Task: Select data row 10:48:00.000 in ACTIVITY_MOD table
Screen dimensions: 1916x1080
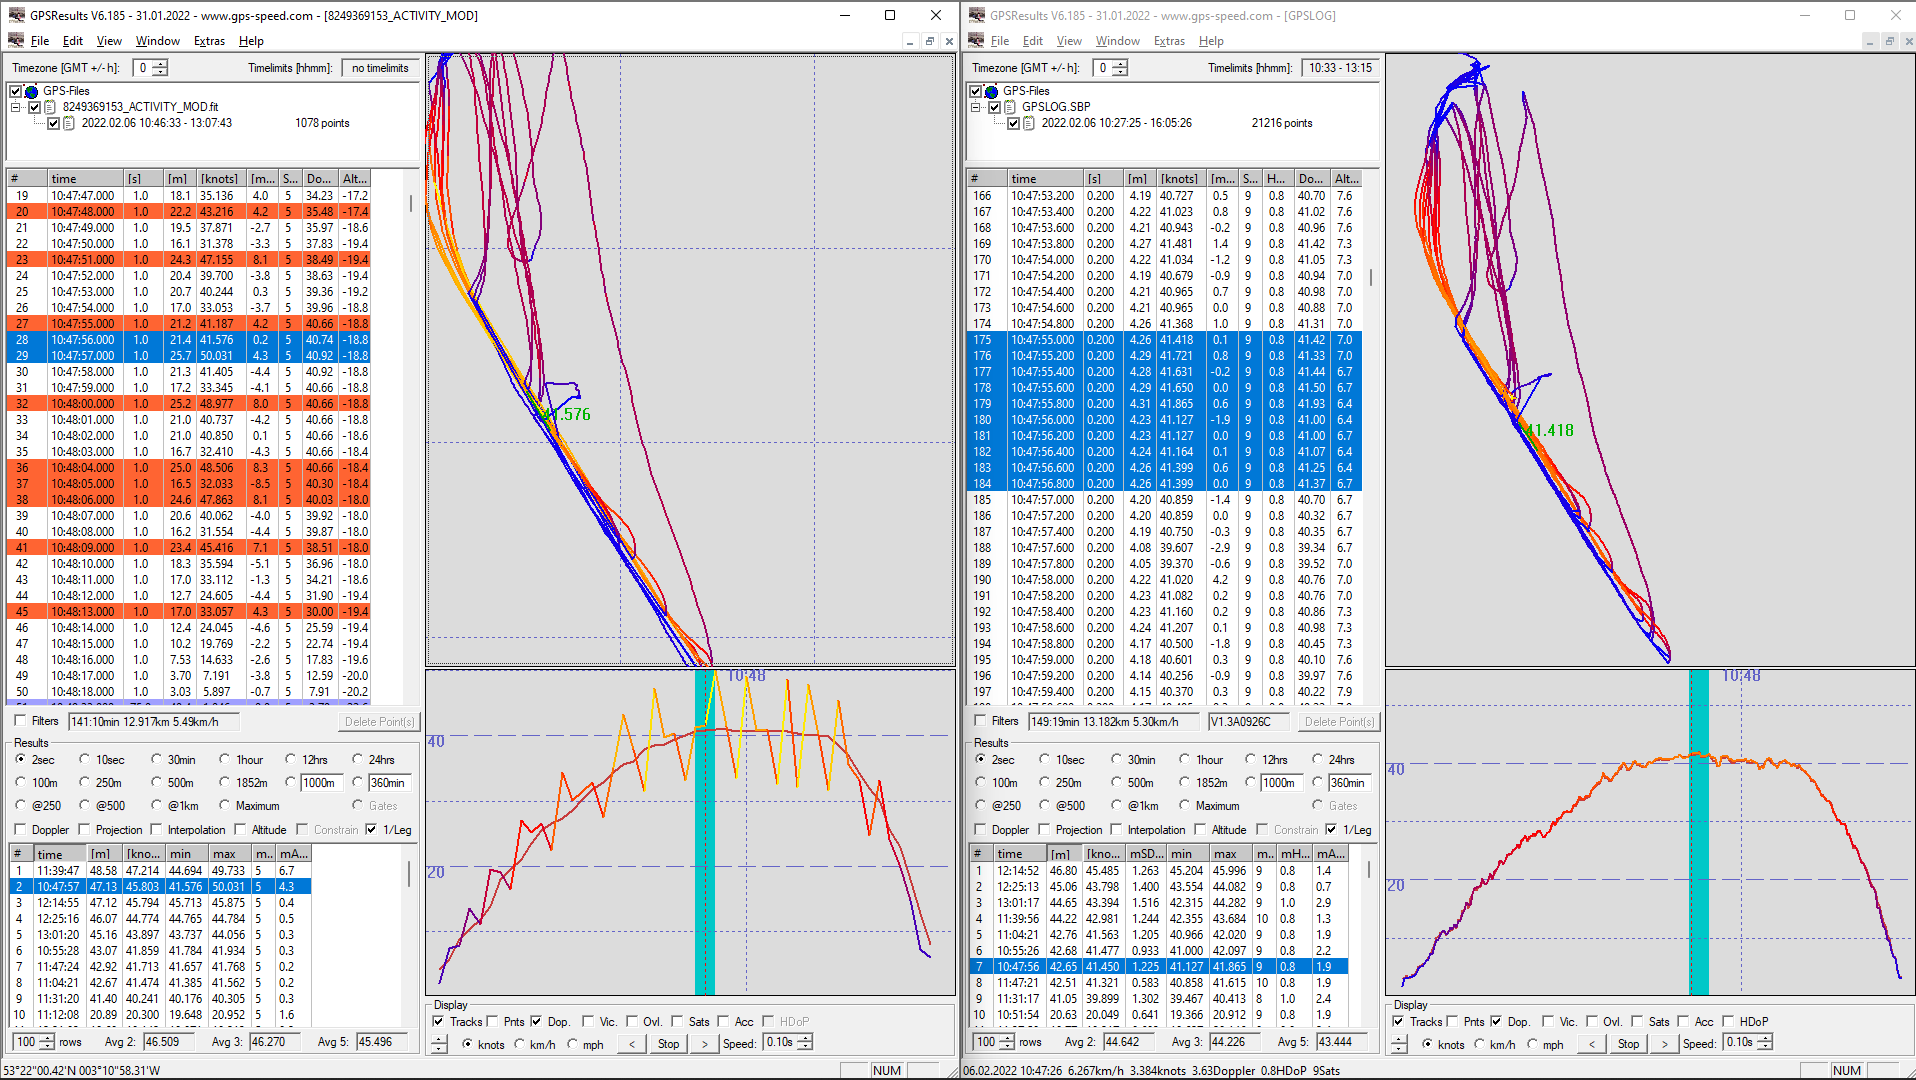Action: (189, 404)
